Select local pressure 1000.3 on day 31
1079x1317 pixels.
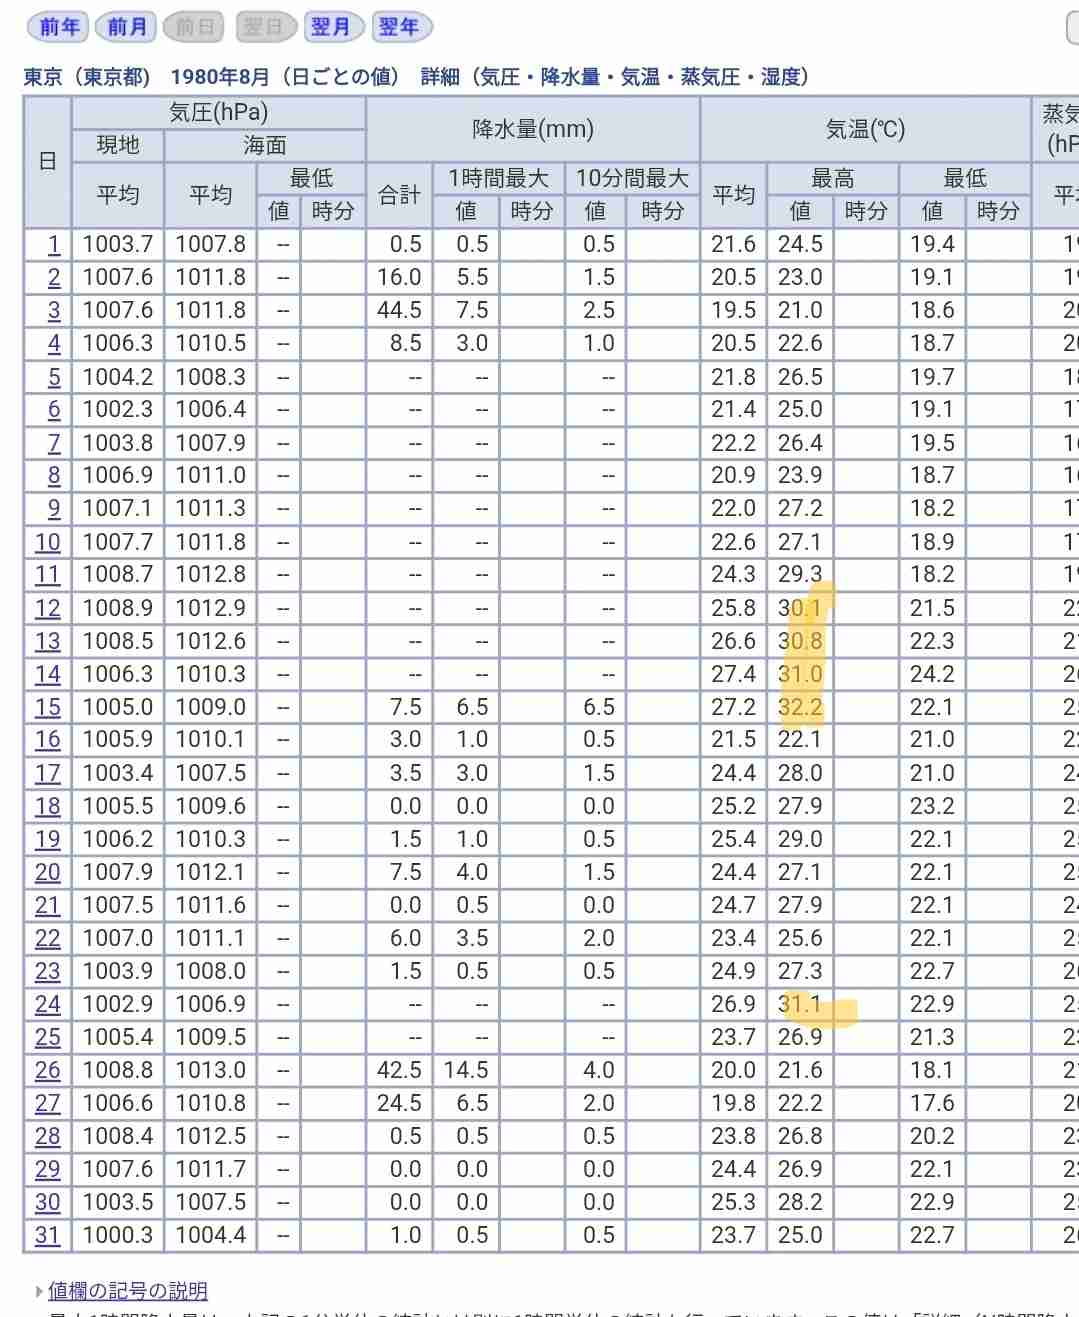coord(118,1235)
